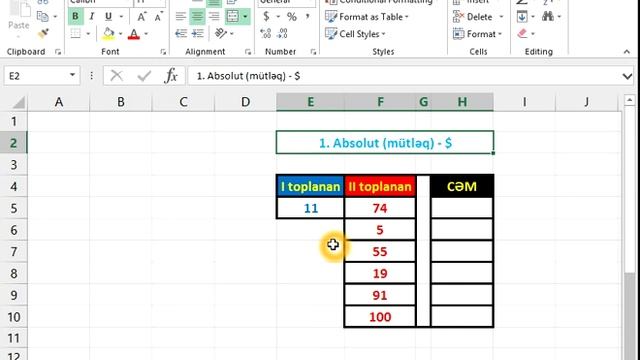Click the Name Box showing E2
Image resolution: width=640 pixels, height=360 pixels.
coord(36,76)
